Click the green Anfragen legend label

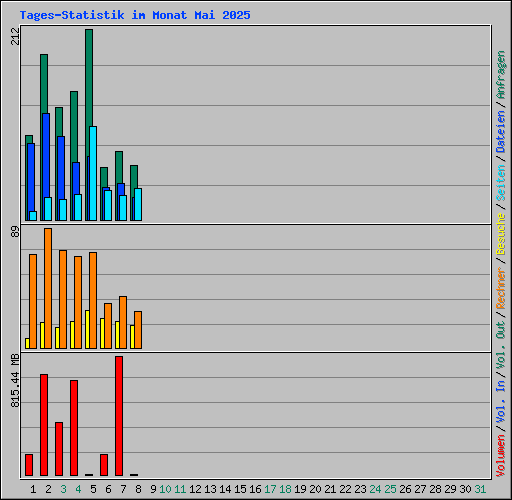point(501,75)
